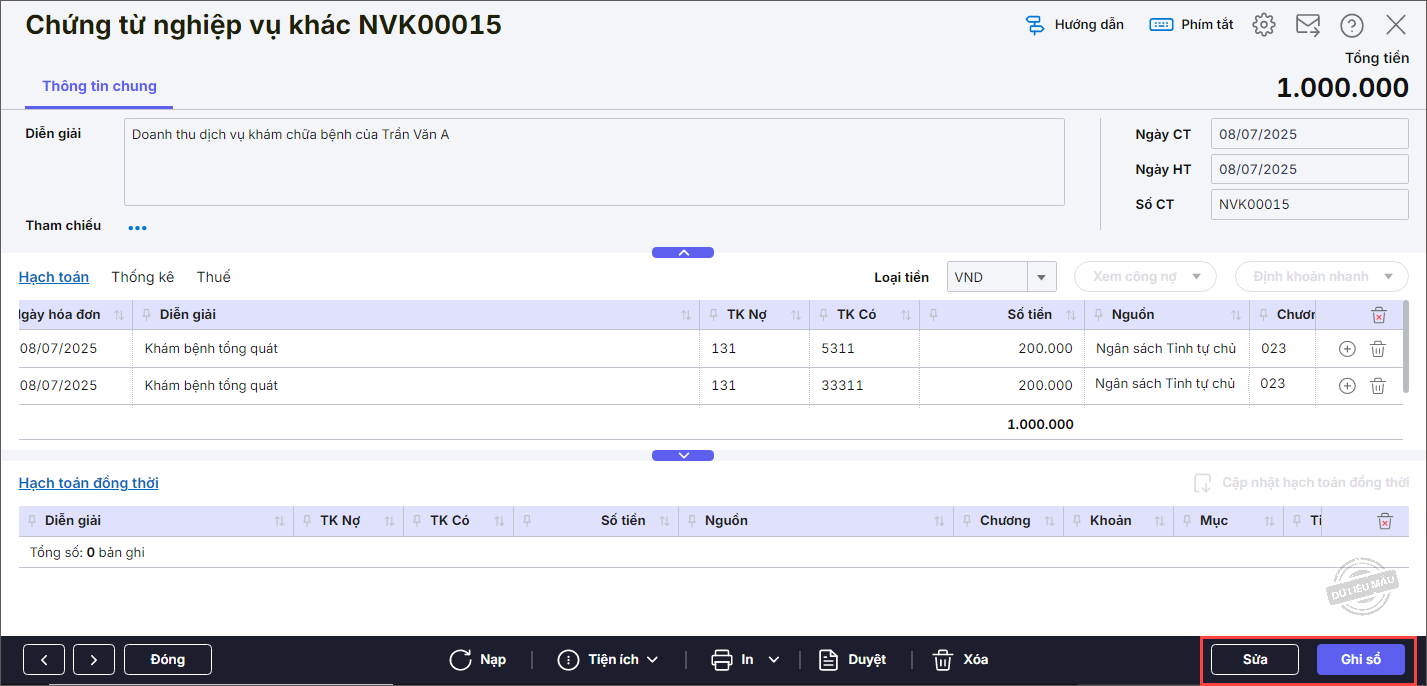Open the Hạch toán đồng thời link
The width and height of the screenshot is (1427, 686).
tap(89, 483)
